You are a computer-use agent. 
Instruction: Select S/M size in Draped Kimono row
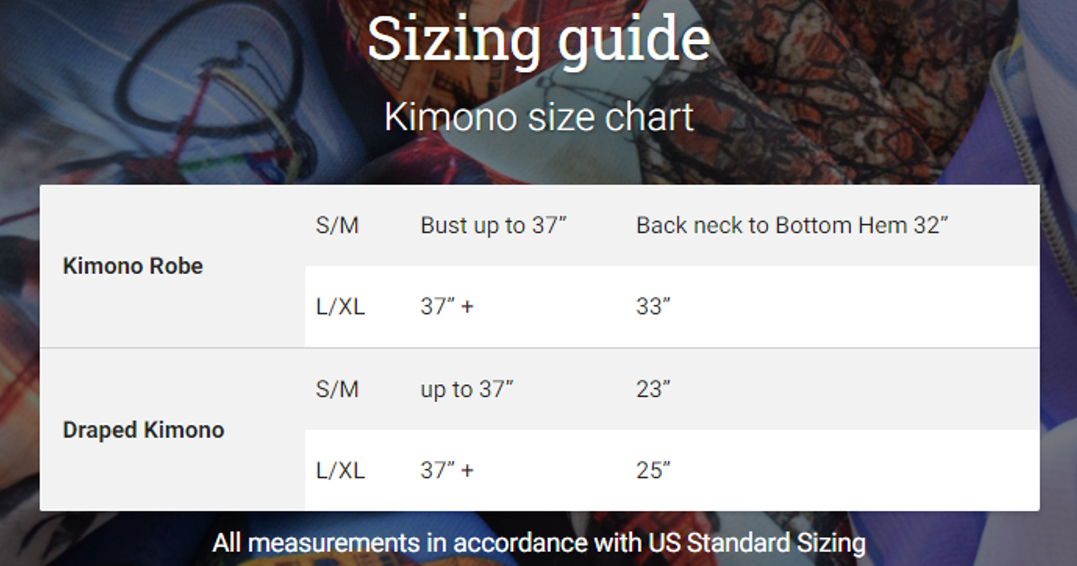pyautogui.click(x=337, y=389)
